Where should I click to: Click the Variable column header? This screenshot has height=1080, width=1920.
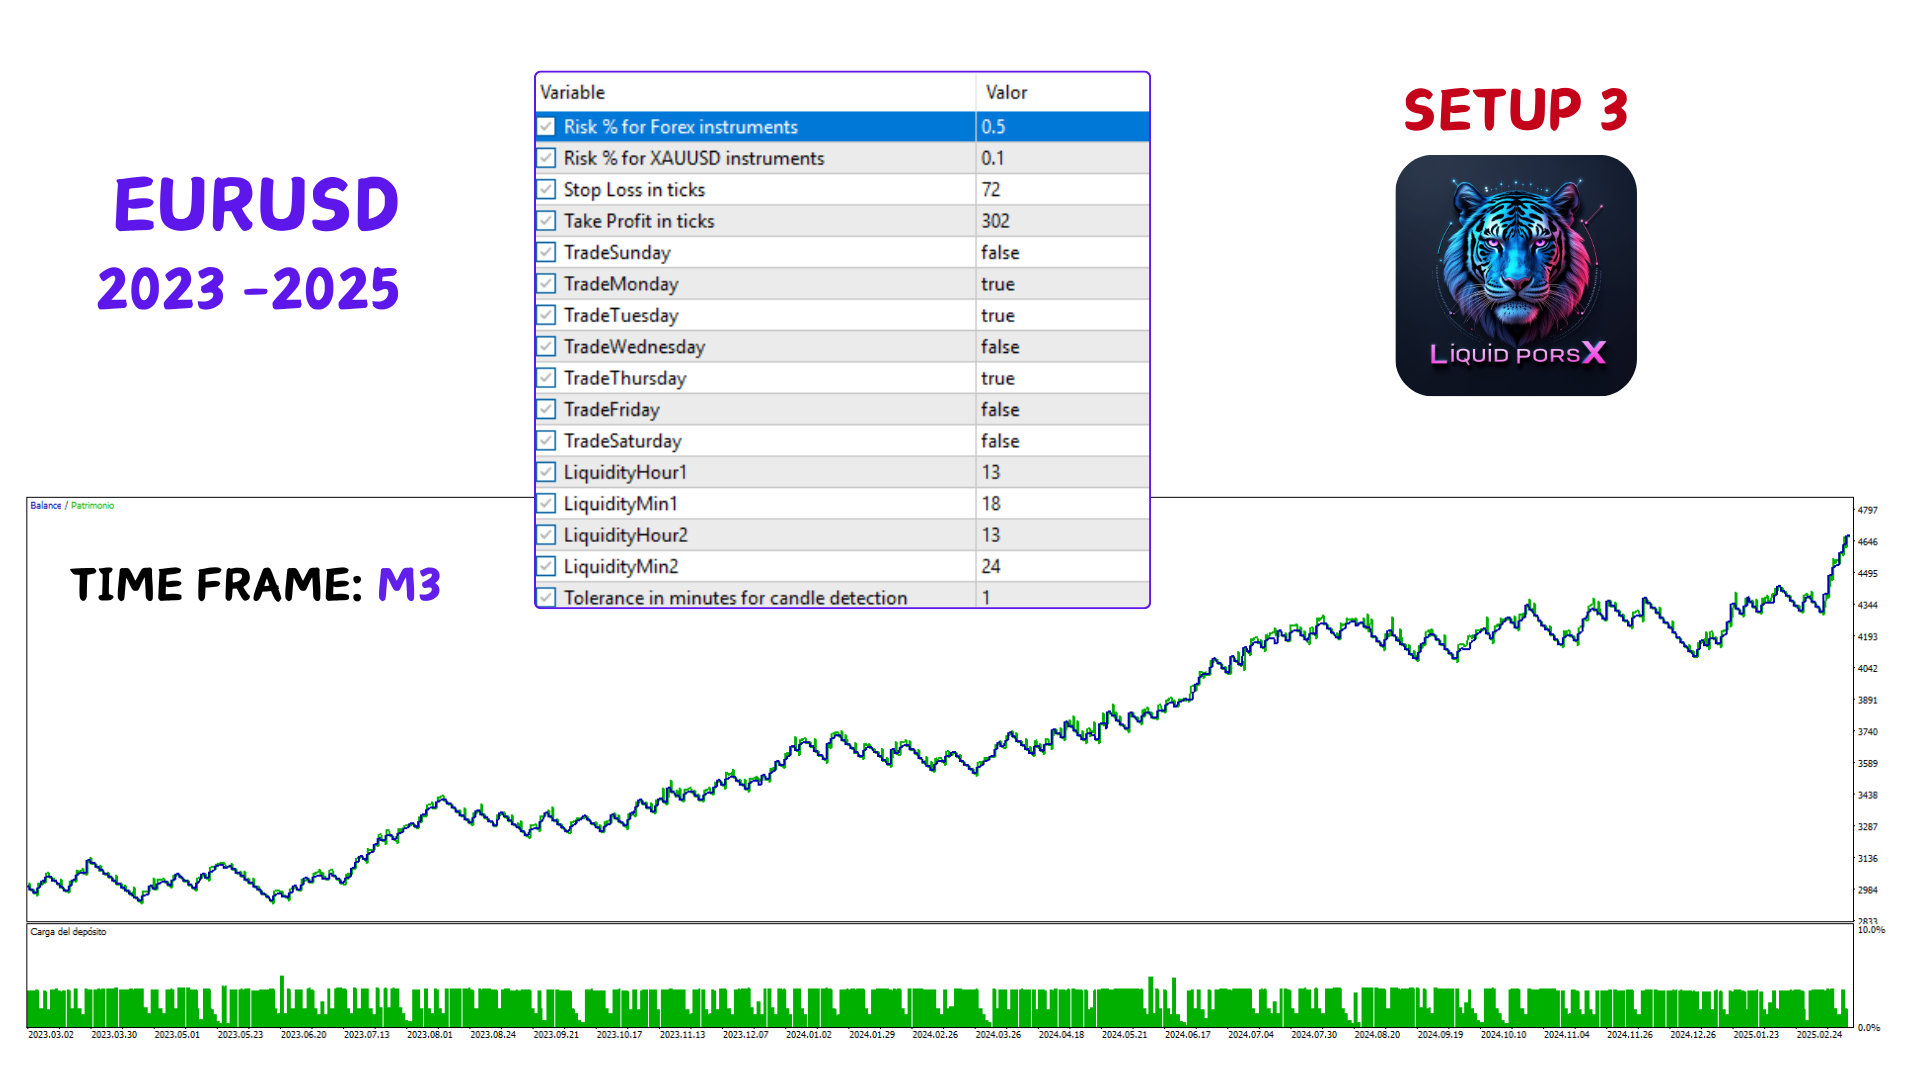pos(573,92)
